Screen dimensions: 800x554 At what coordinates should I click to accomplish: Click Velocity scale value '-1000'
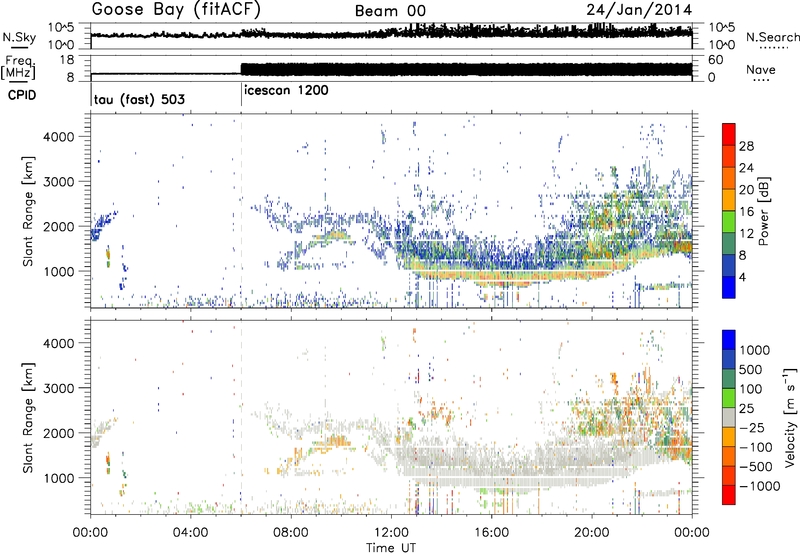click(x=759, y=486)
